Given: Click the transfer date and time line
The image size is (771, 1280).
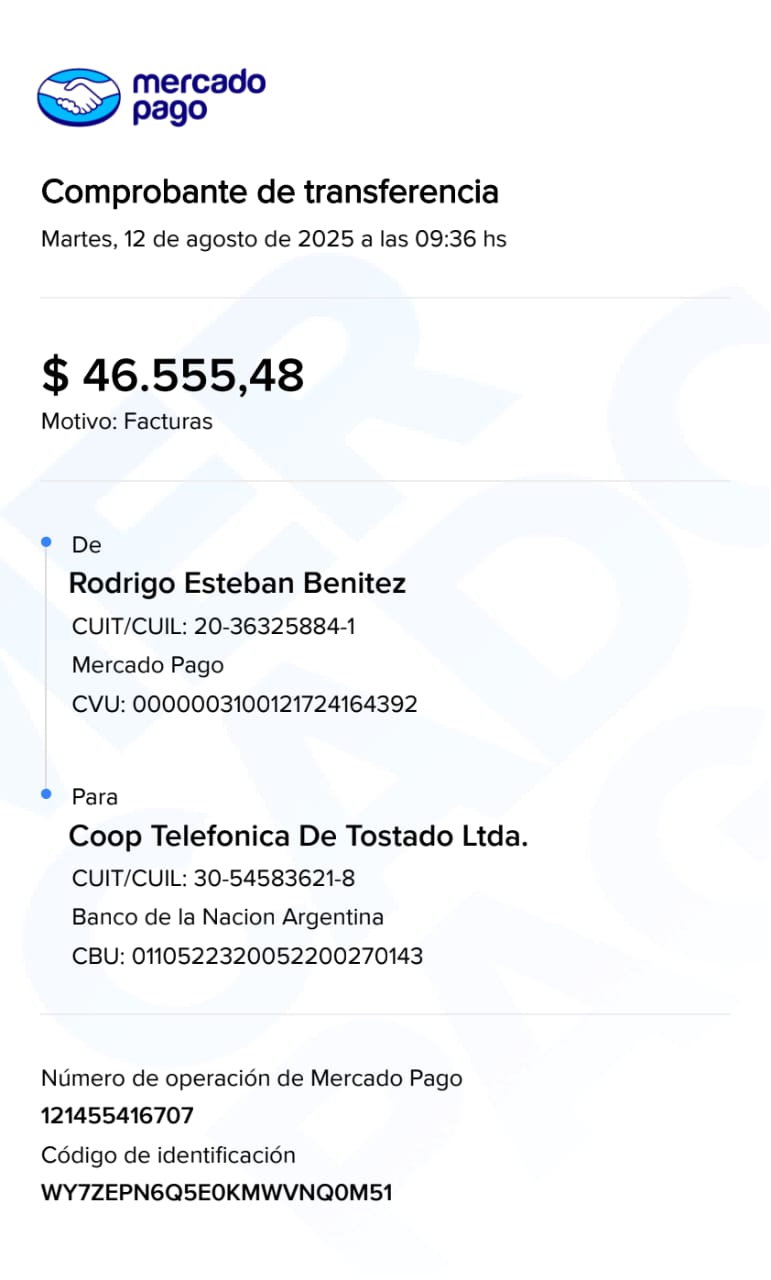Looking at the screenshot, I should 273,240.
